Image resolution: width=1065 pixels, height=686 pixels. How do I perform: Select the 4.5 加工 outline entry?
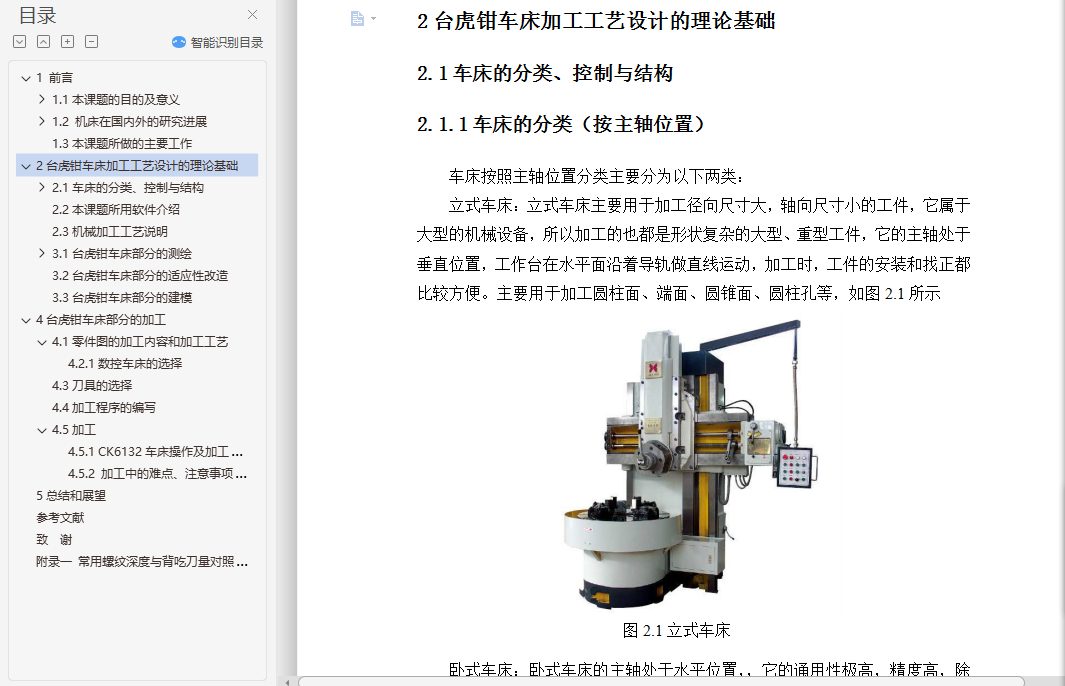(x=74, y=430)
